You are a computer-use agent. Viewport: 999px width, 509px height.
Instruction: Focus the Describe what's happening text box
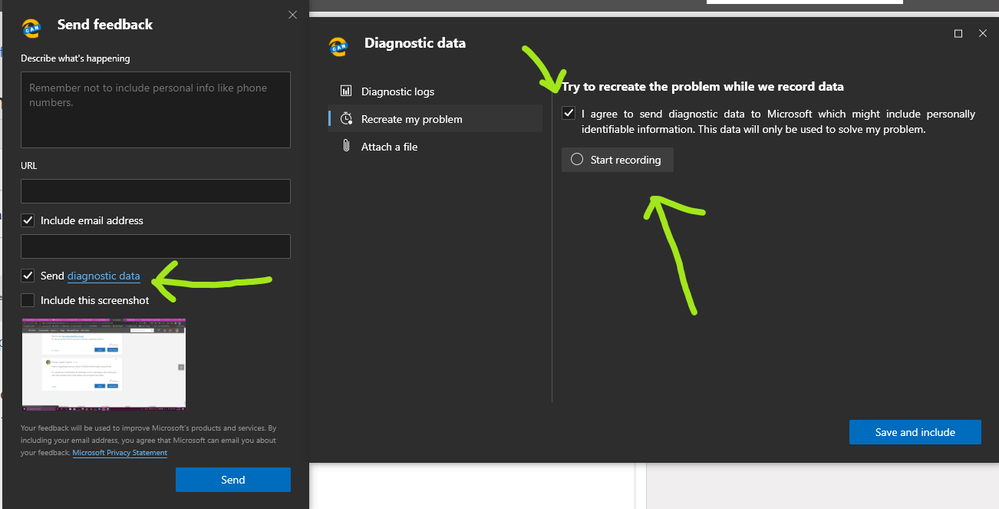155,110
